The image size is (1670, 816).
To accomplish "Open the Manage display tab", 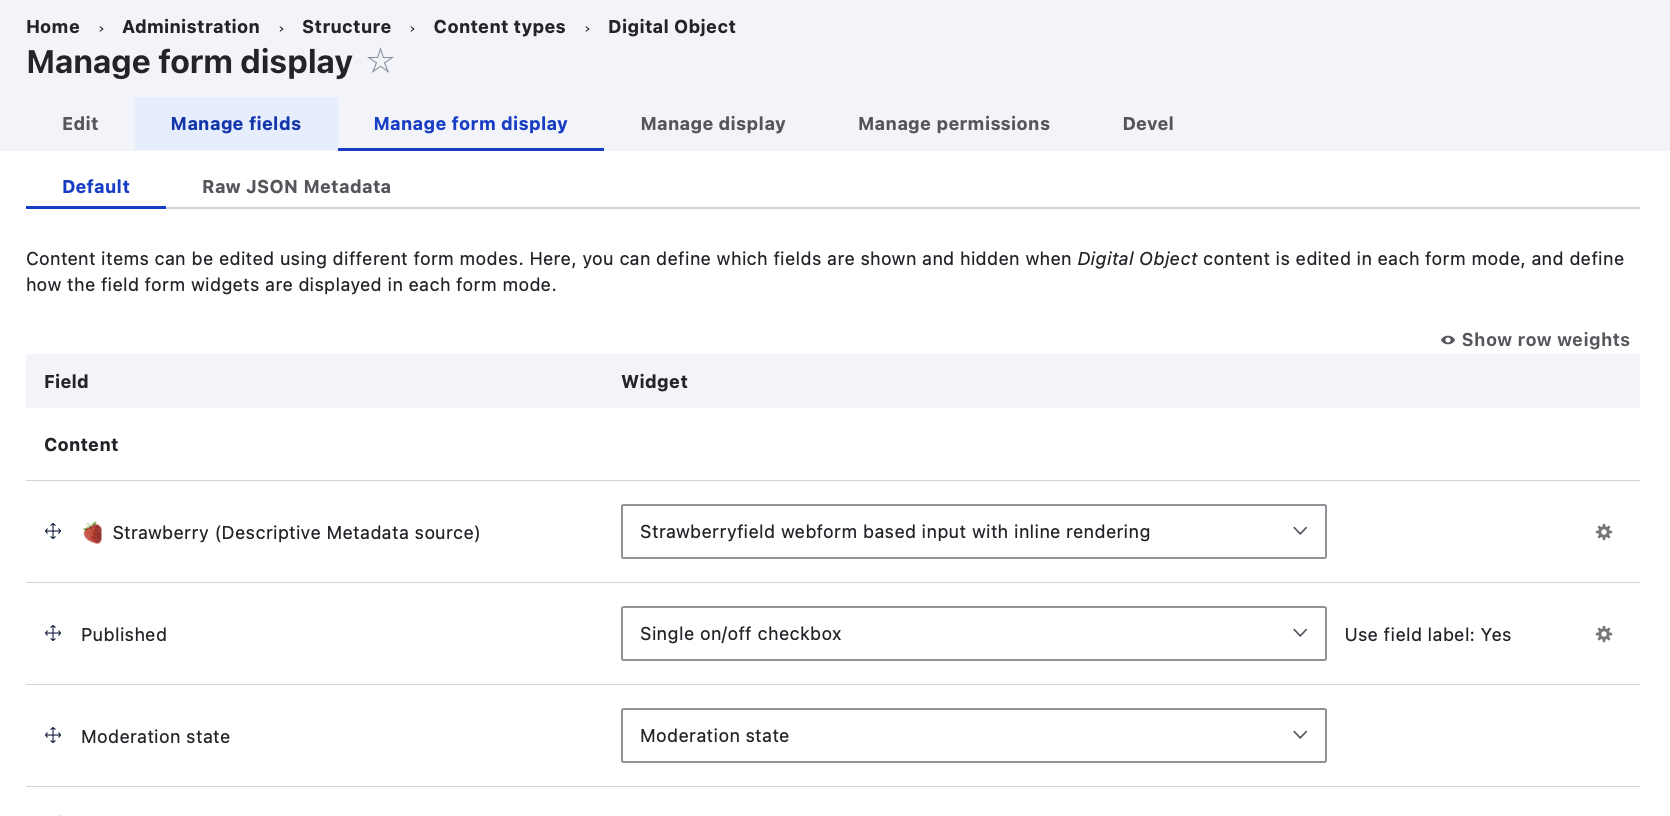I will click(713, 124).
